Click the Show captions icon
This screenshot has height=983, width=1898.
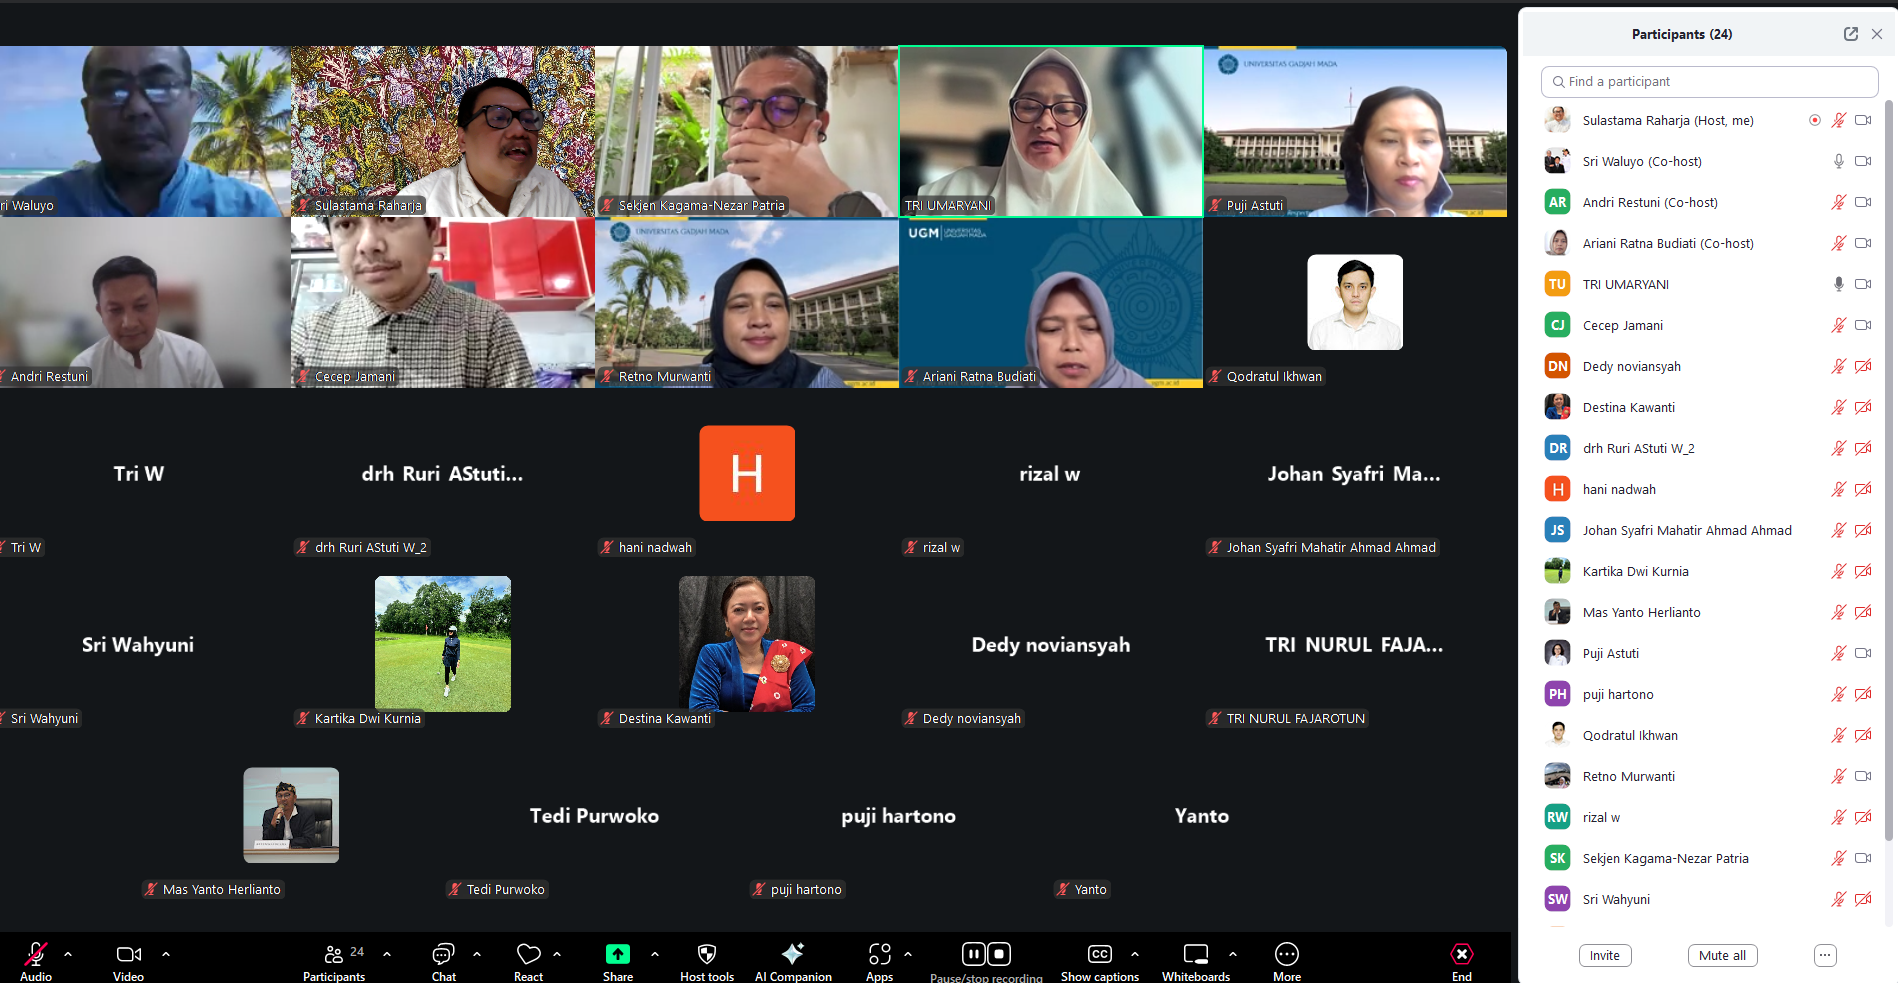pyautogui.click(x=1099, y=955)
